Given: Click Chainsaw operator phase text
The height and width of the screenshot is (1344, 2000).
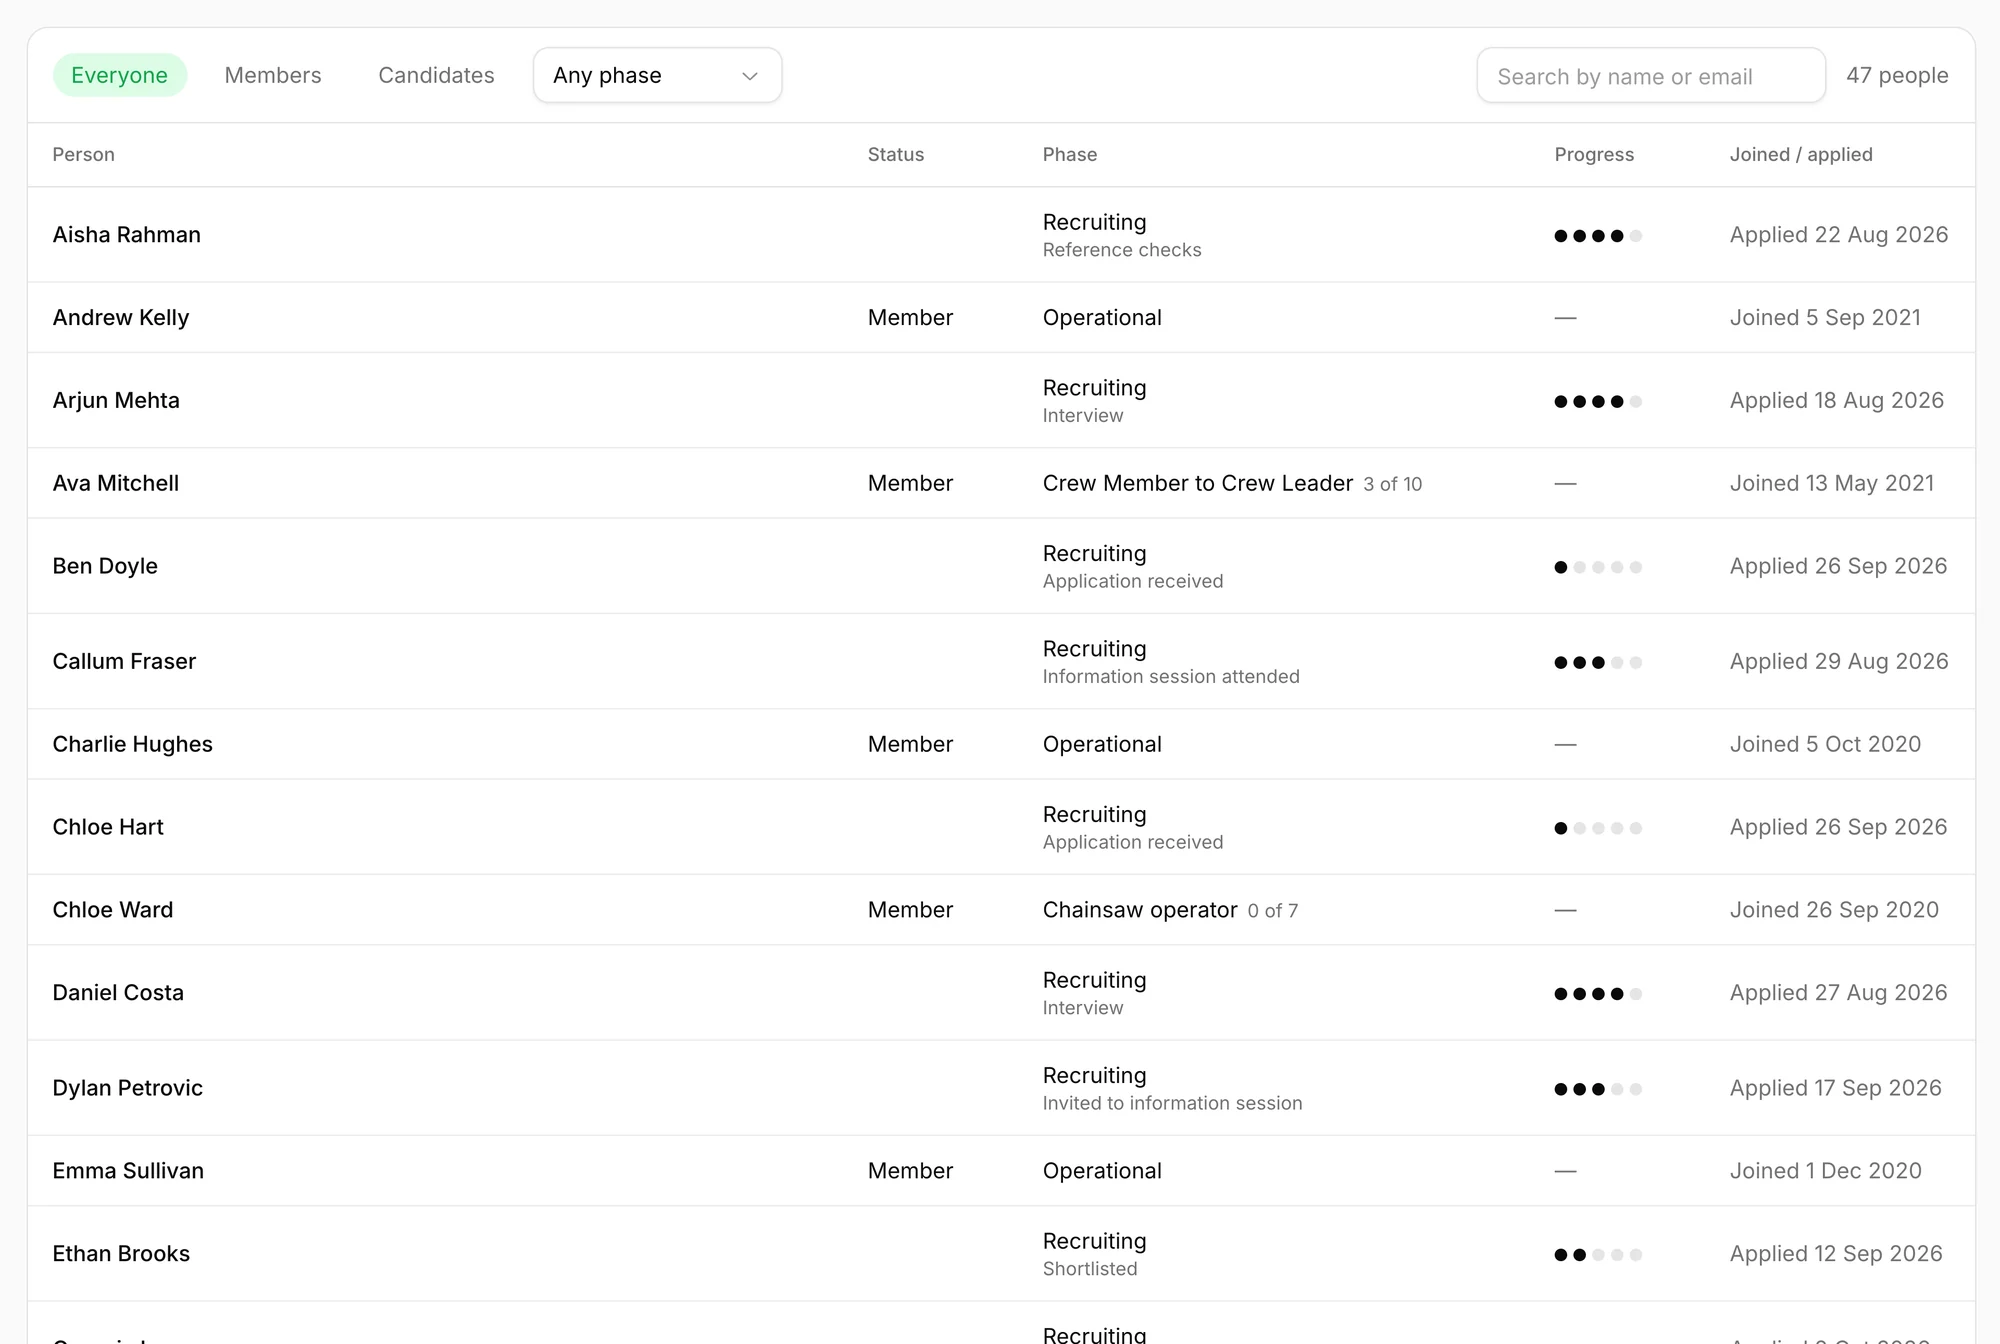Looking at the screenshot, I should [x=1140, y=910].
